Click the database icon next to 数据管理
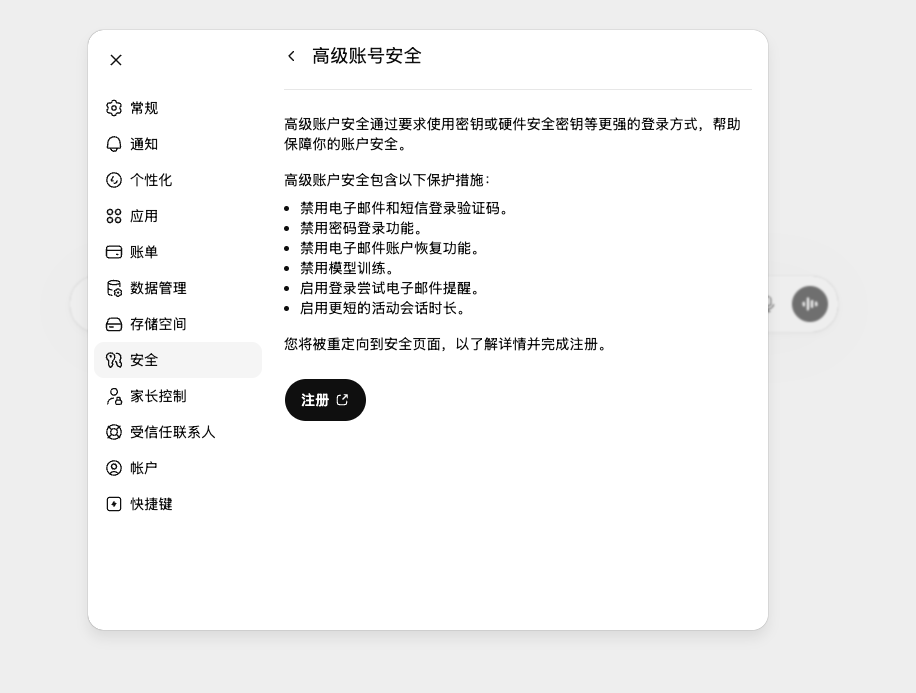 point(114,288)
